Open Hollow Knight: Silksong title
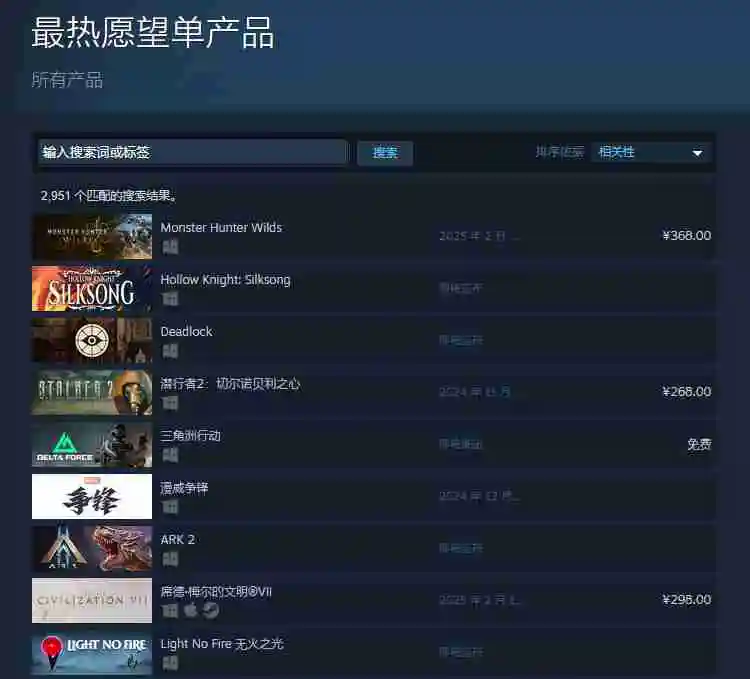The image size is (750, 679). pyautogui.click(x=225, y=280)
